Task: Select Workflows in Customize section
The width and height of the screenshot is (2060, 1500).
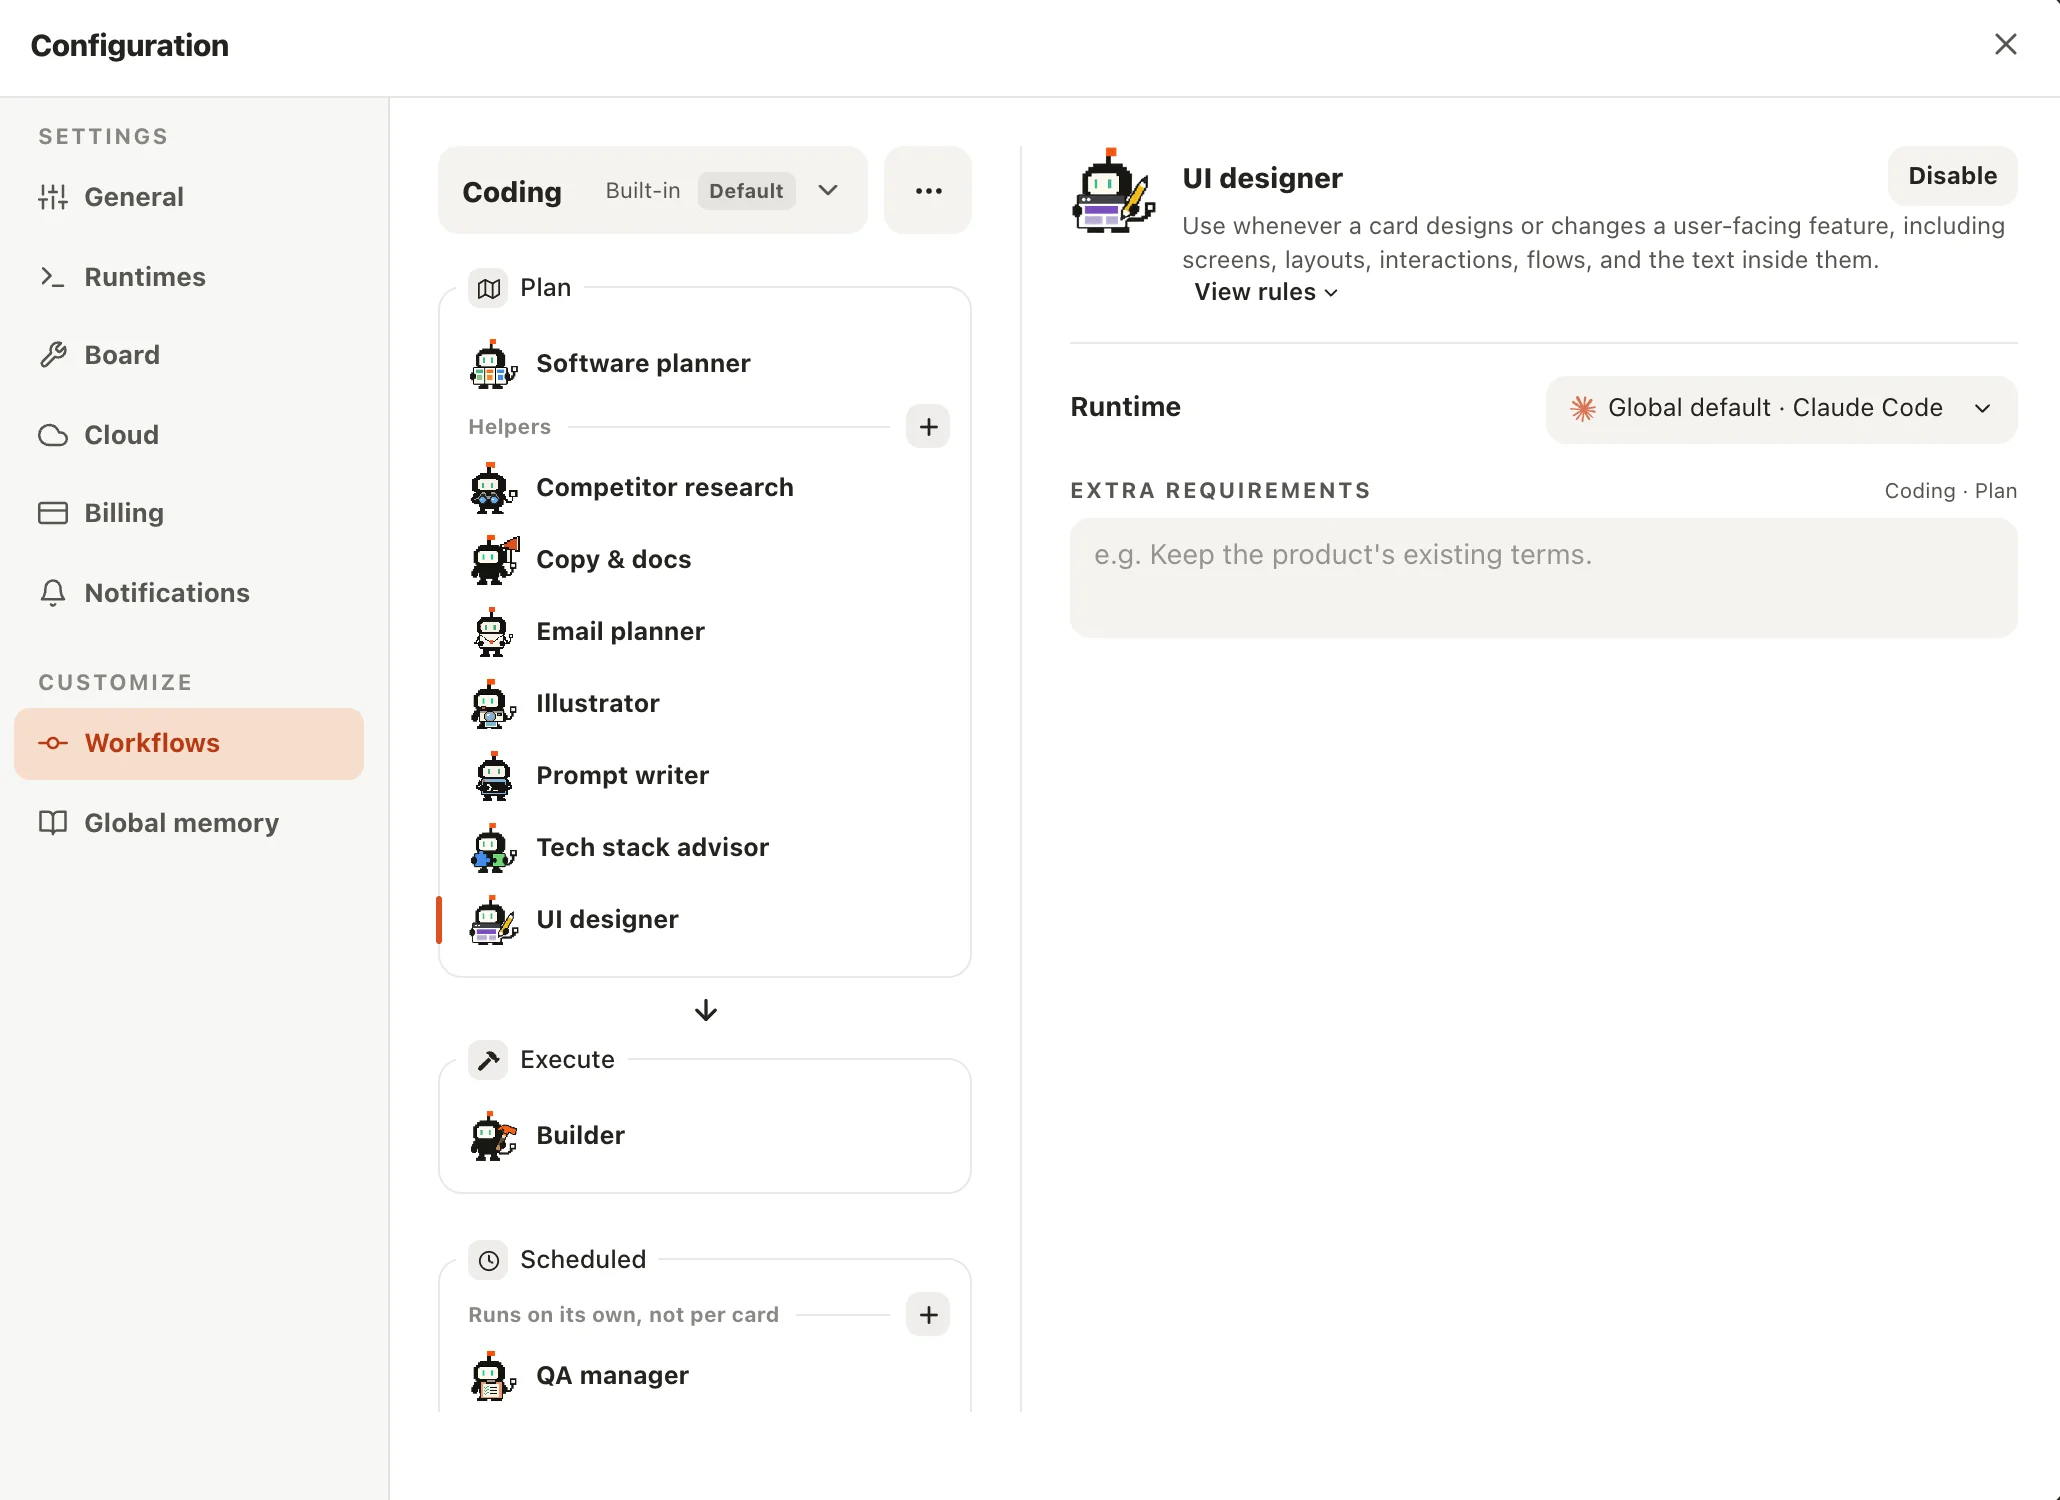Action: pyautogui.click(x=189, y=744)
